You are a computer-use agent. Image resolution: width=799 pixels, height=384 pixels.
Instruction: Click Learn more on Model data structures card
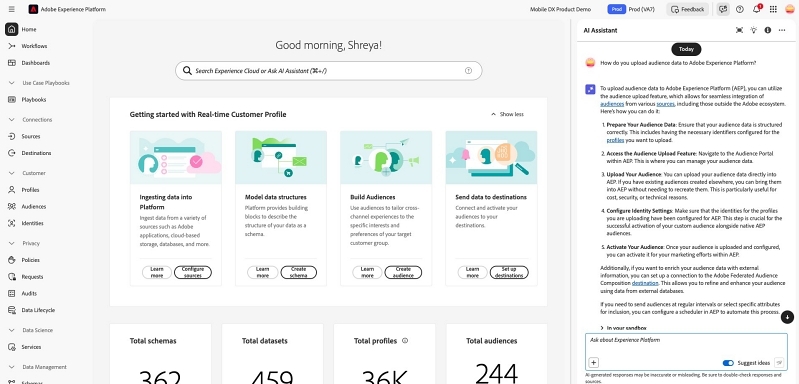tap(262, 272)
